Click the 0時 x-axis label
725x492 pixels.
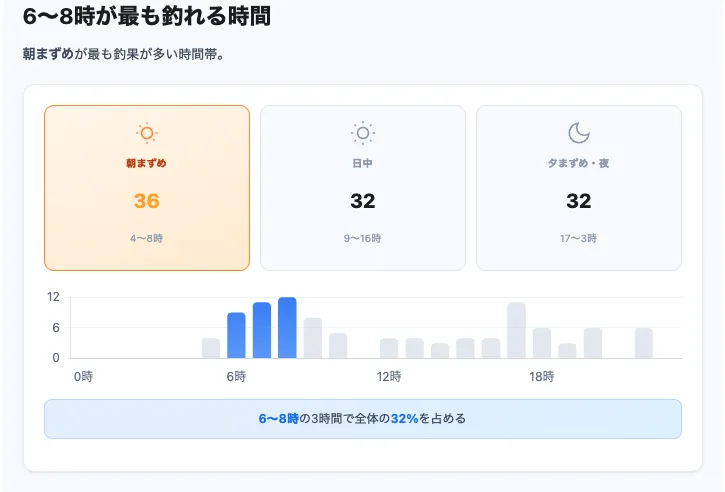[x=84, y=376]
